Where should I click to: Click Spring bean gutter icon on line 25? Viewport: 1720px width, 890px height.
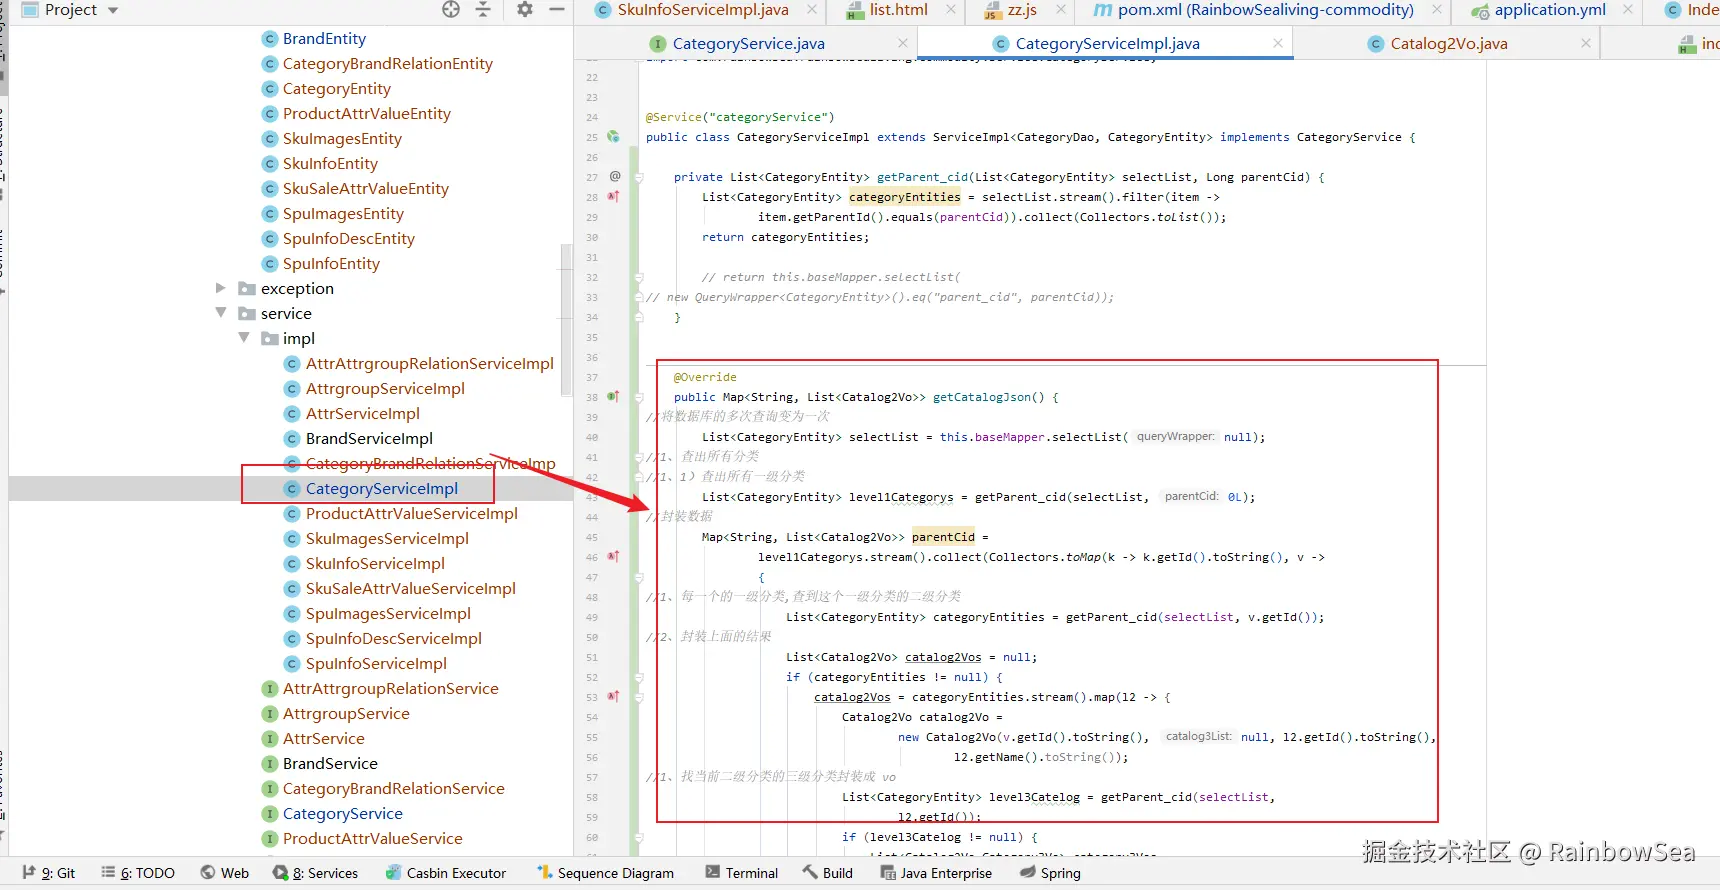click(613, 136)
